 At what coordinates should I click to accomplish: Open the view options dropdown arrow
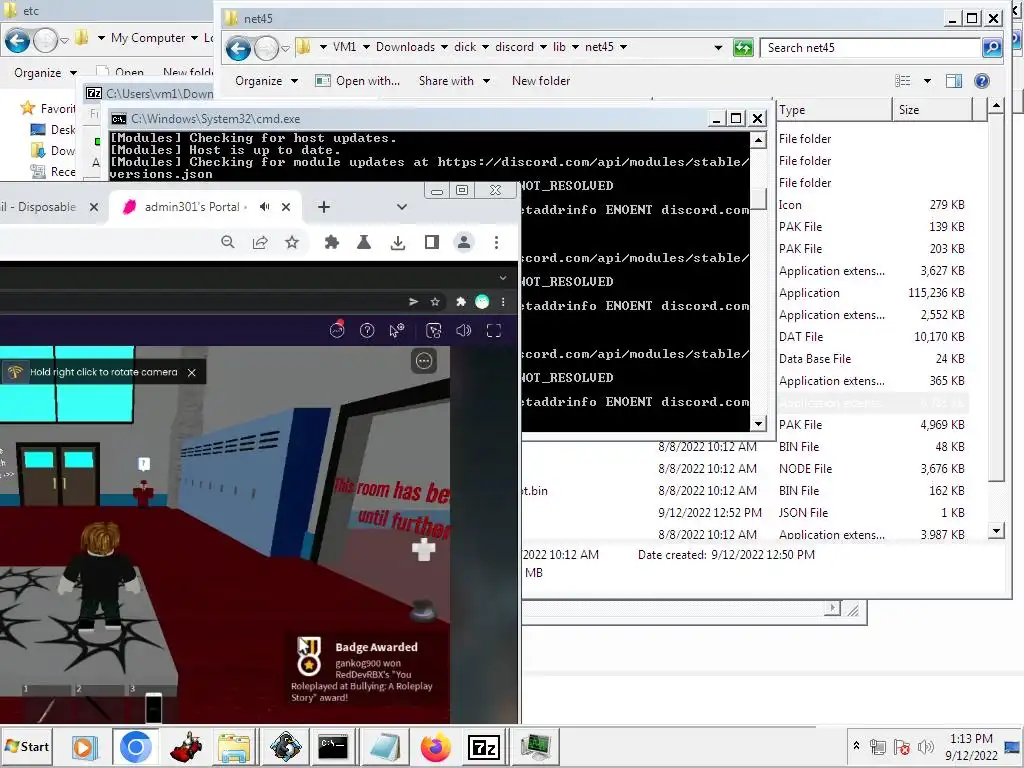[927, 81]
